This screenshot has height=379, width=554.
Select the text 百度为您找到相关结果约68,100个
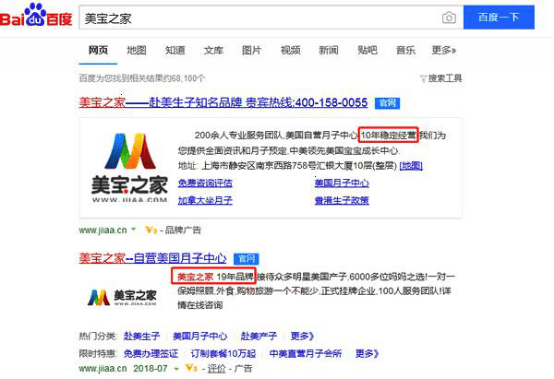point(142,78)
